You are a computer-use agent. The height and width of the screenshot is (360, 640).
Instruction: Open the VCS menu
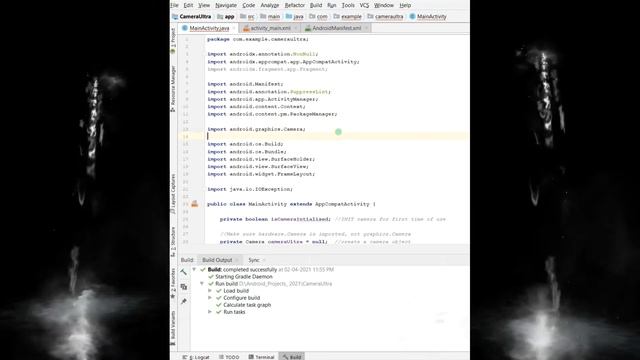tap(364, 5)
